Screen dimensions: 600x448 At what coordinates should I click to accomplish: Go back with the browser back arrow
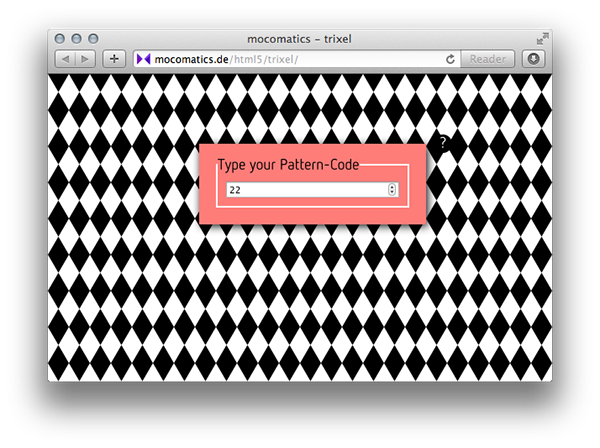click(65, 59)
